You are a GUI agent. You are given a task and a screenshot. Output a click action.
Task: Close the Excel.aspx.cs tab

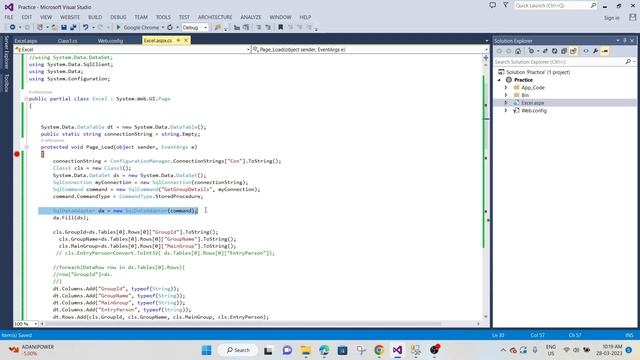coord(186,40)
